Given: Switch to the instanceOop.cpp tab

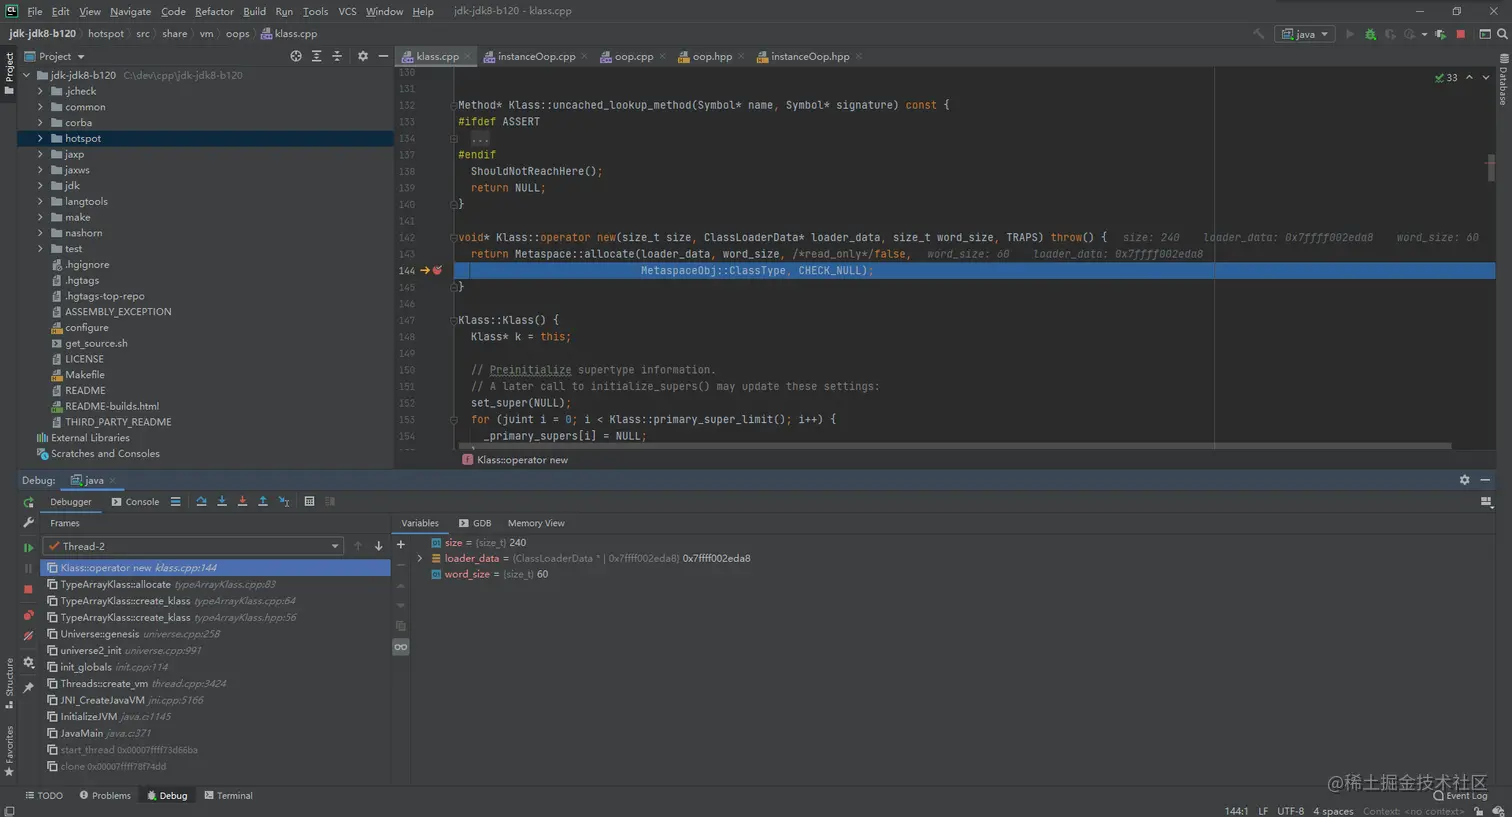Looking at the screenshot, I should 536,56.
